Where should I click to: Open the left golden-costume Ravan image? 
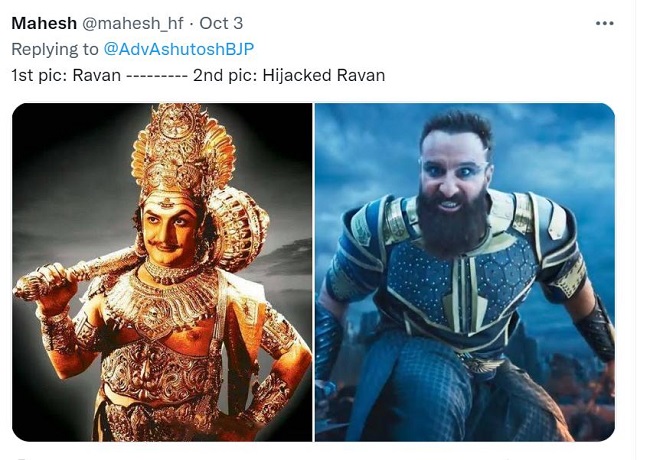click(x=162, y=272)
